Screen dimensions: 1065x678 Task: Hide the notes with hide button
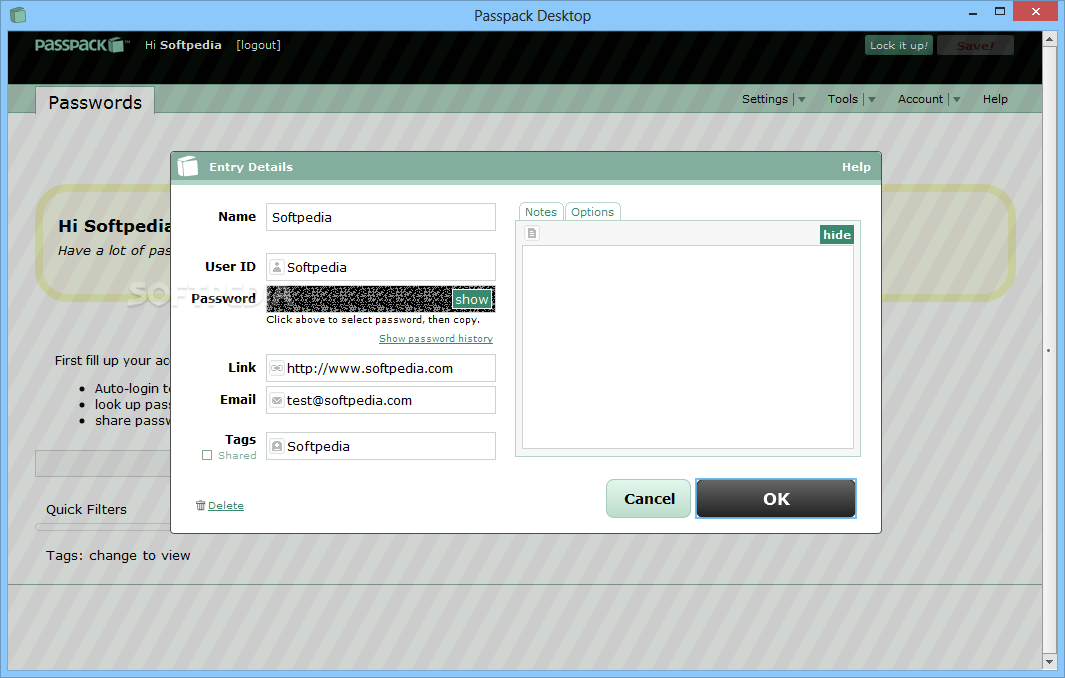pos(837,234)
